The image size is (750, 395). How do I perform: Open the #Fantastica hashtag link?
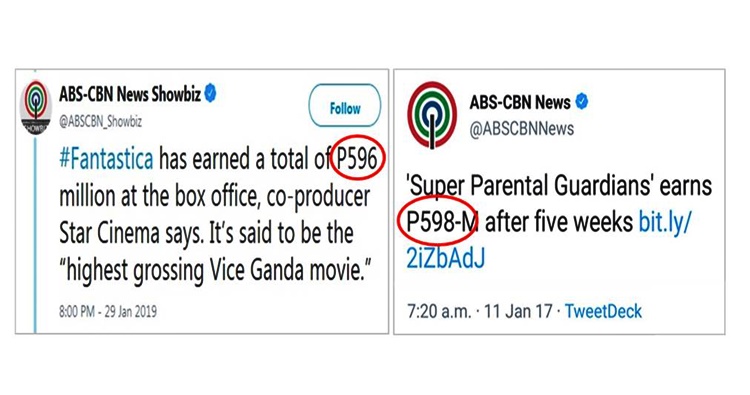106,159
